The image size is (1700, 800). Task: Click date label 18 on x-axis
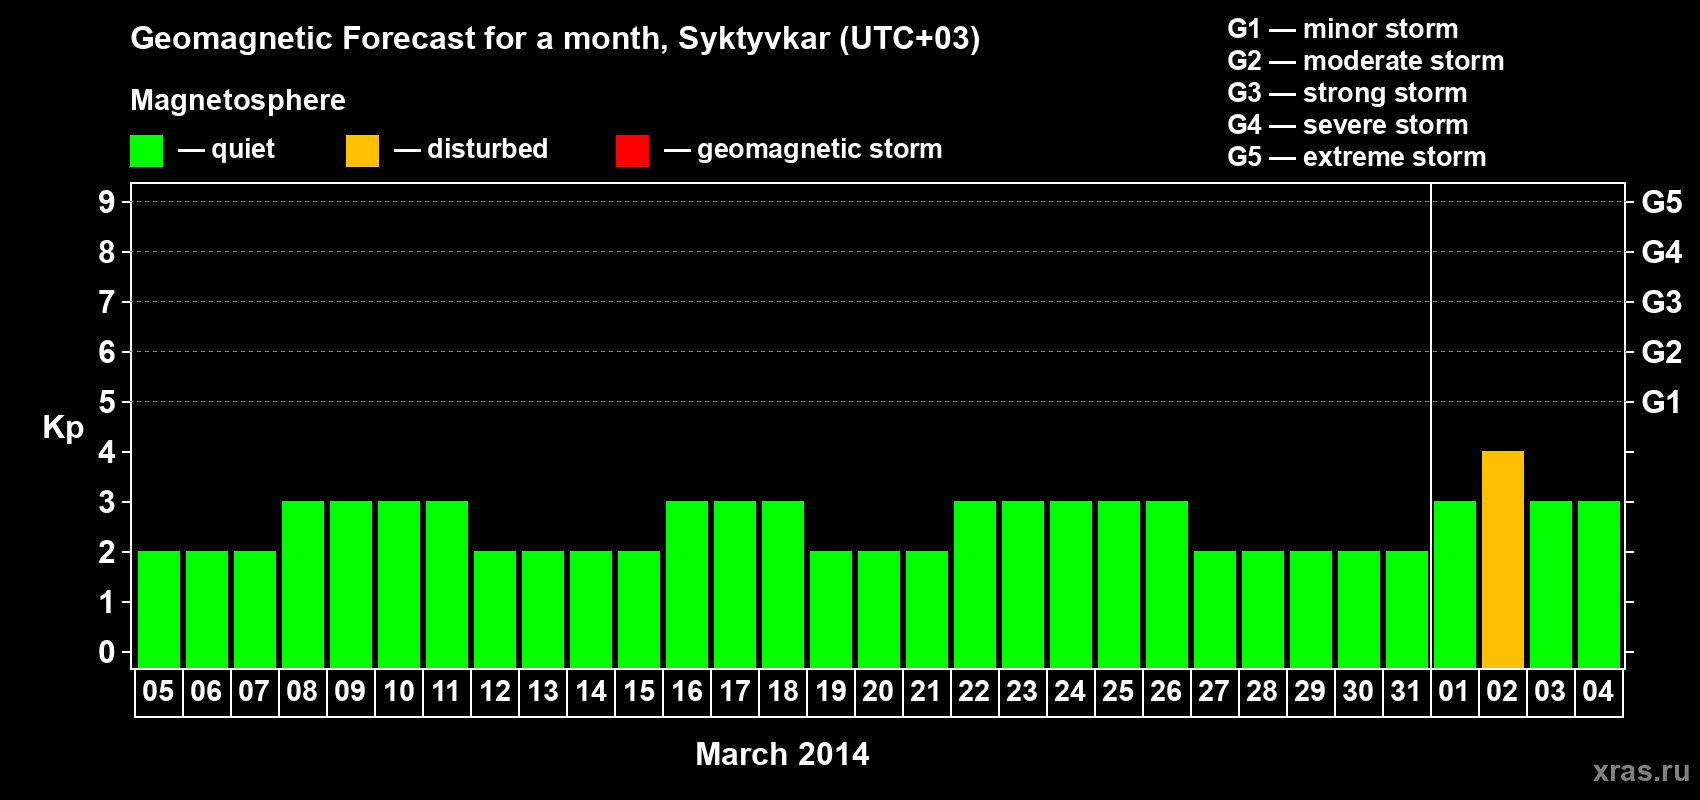pyautogui.click(x=783, y=691)
